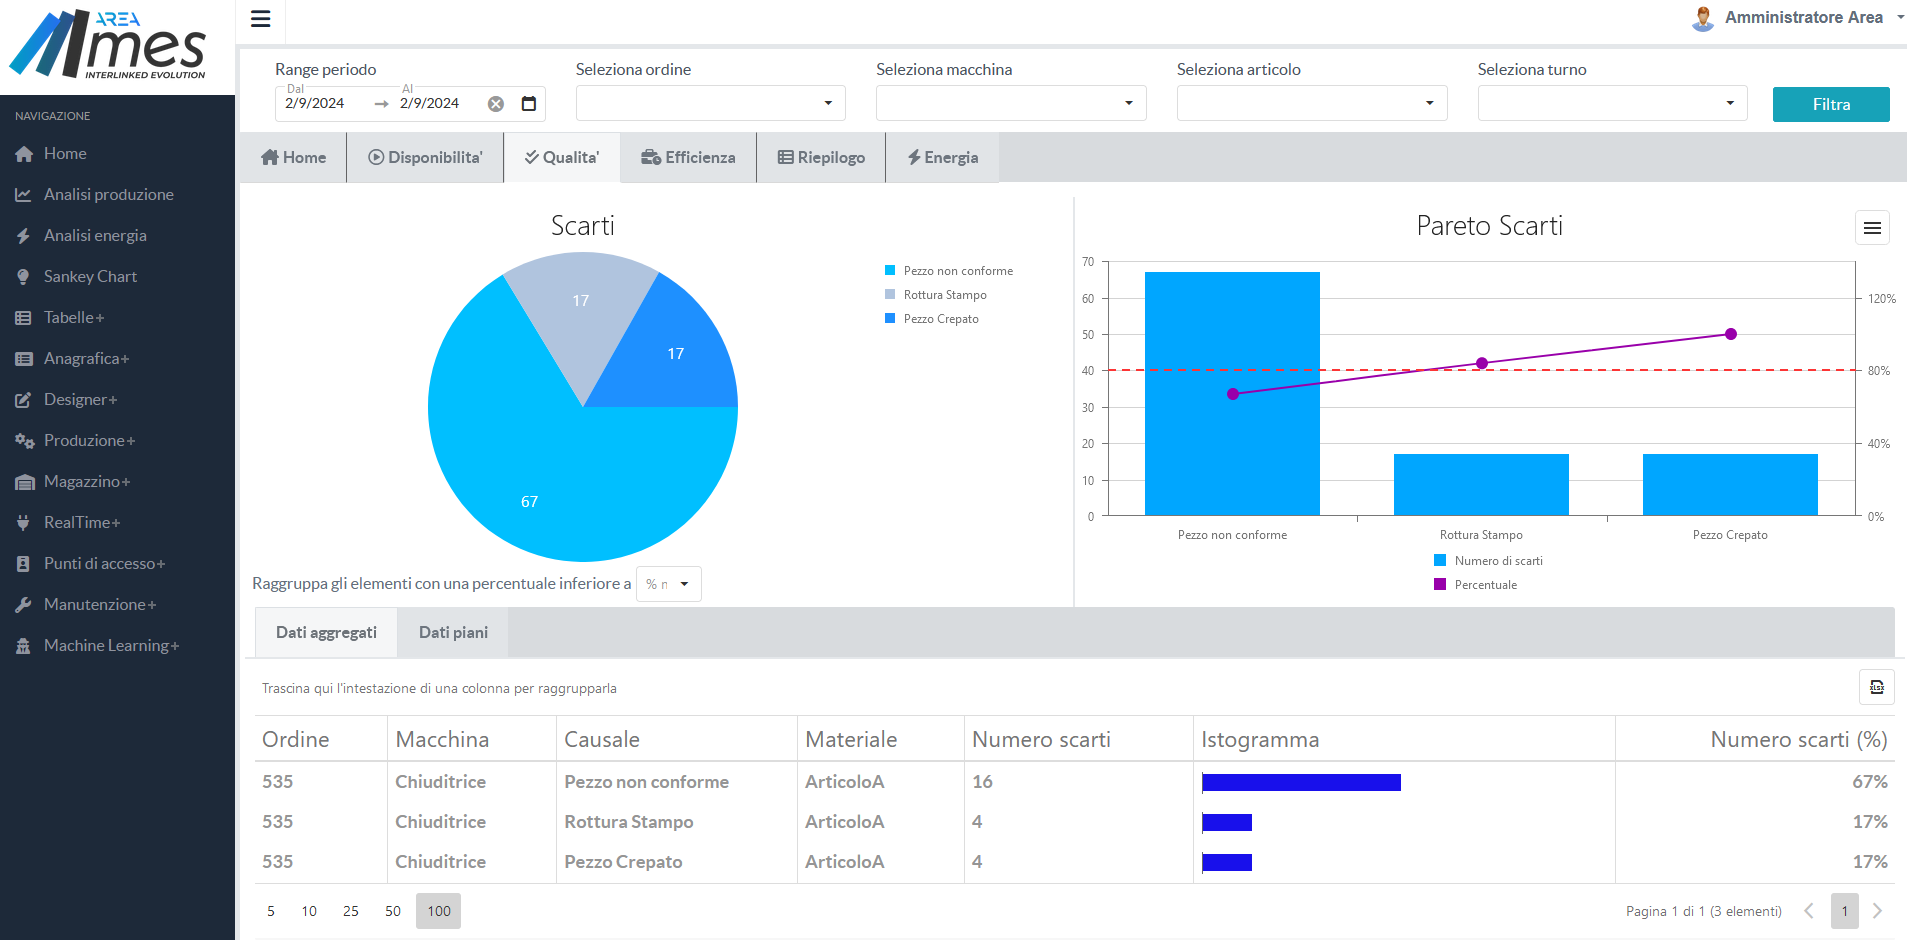Click the Pezzo Crepato Pareto bar
The width and height of the screenshot is (1907, 940).
point(1730,485)
